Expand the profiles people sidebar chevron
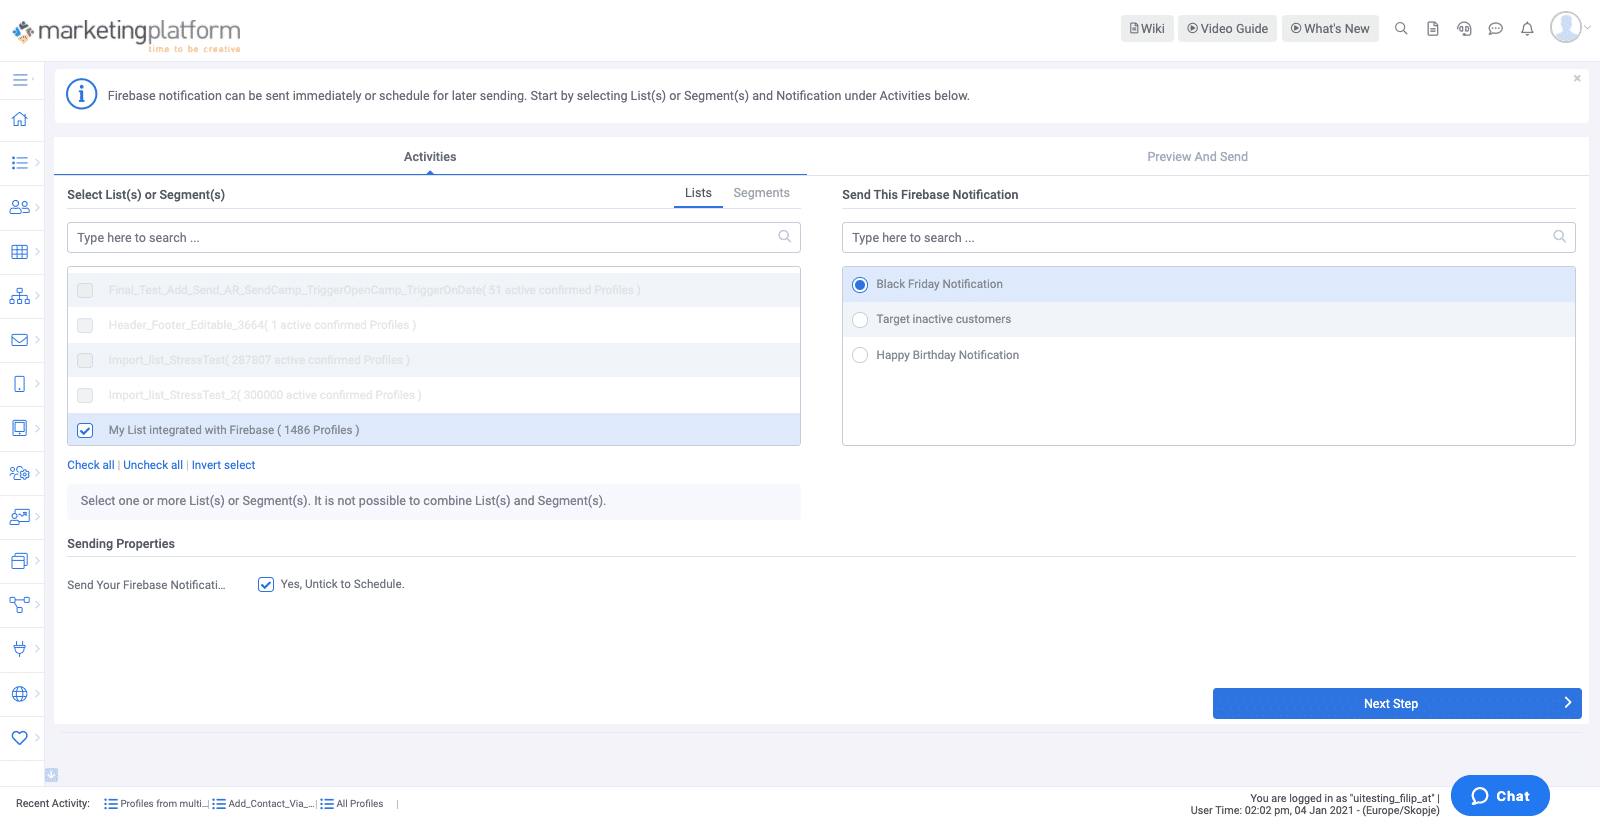1600x820 pixels. [37, 207]
